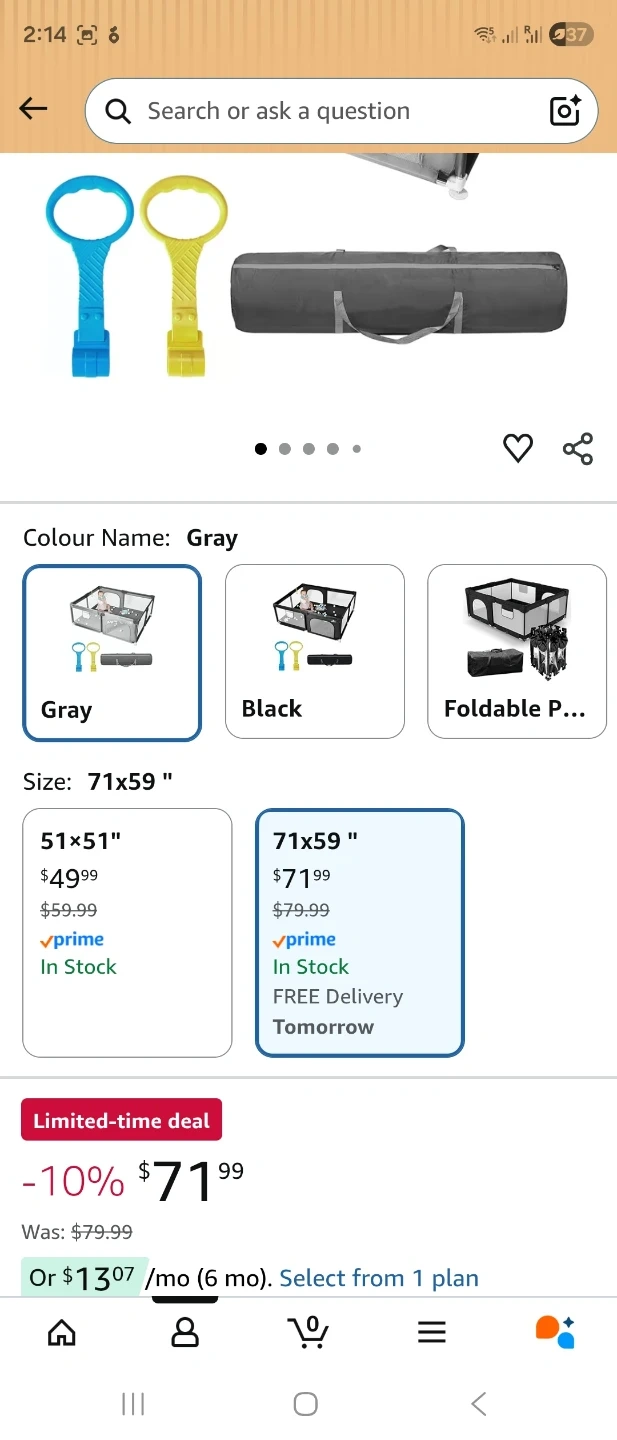This screenshot has width=617, height=1440.
Task: Tap the share icon
Action: tap(578, 449)
